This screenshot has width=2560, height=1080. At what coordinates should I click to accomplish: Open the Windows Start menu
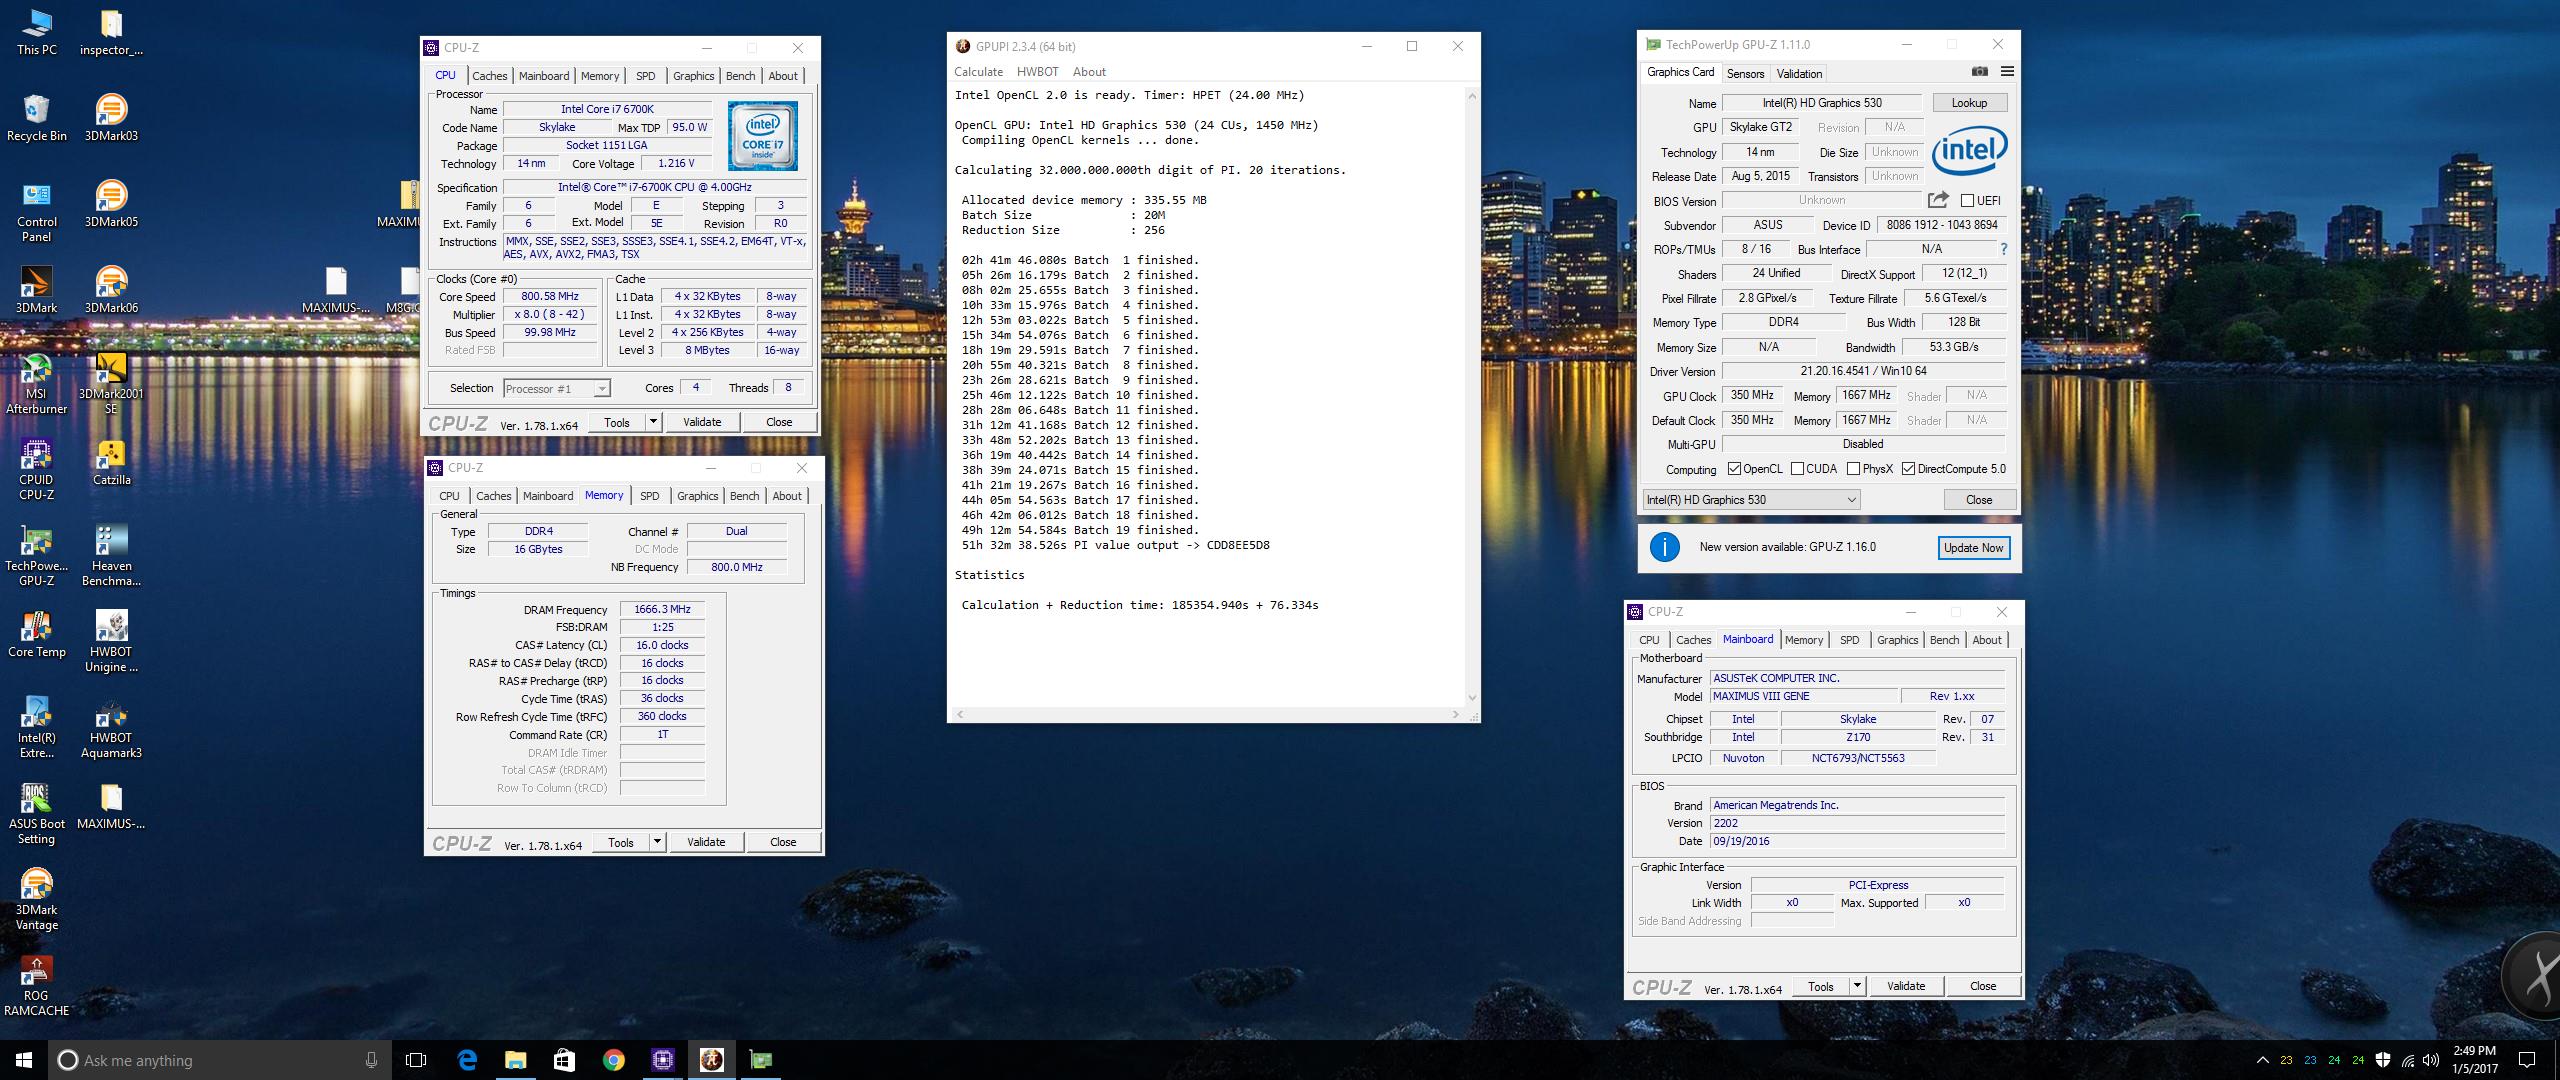tap(24, 1060)
